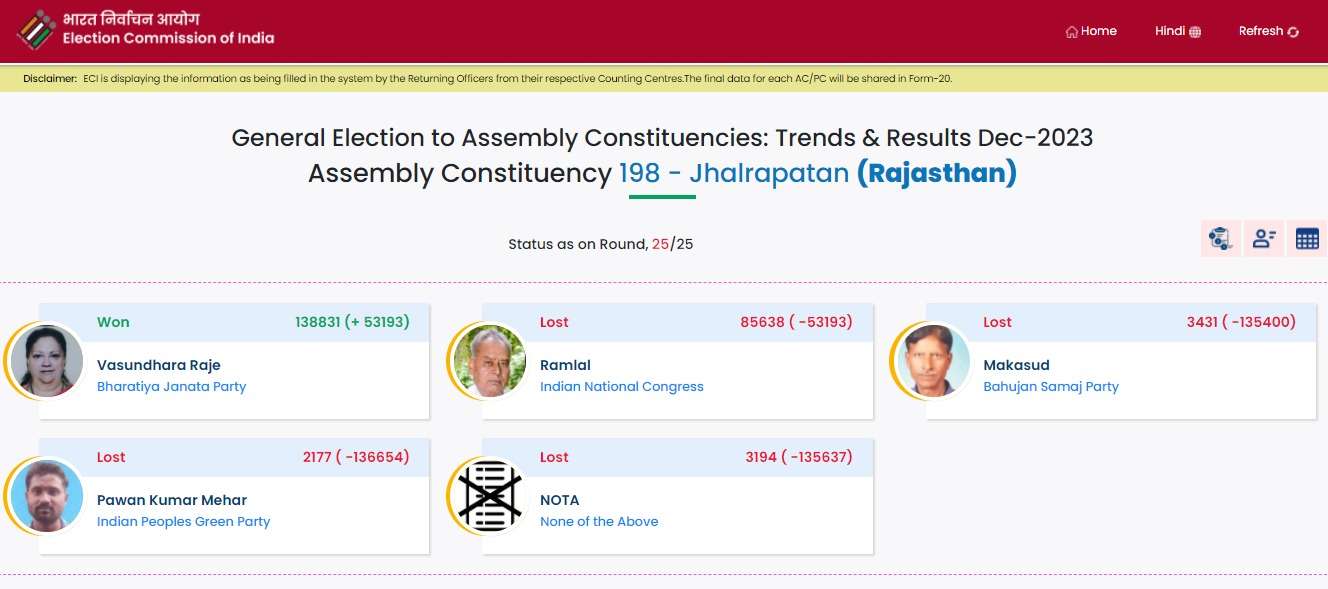Select the Indian Peoples Green Party link
The image size is (1328, 589).
pyautogui.click(x=183, y=521)
